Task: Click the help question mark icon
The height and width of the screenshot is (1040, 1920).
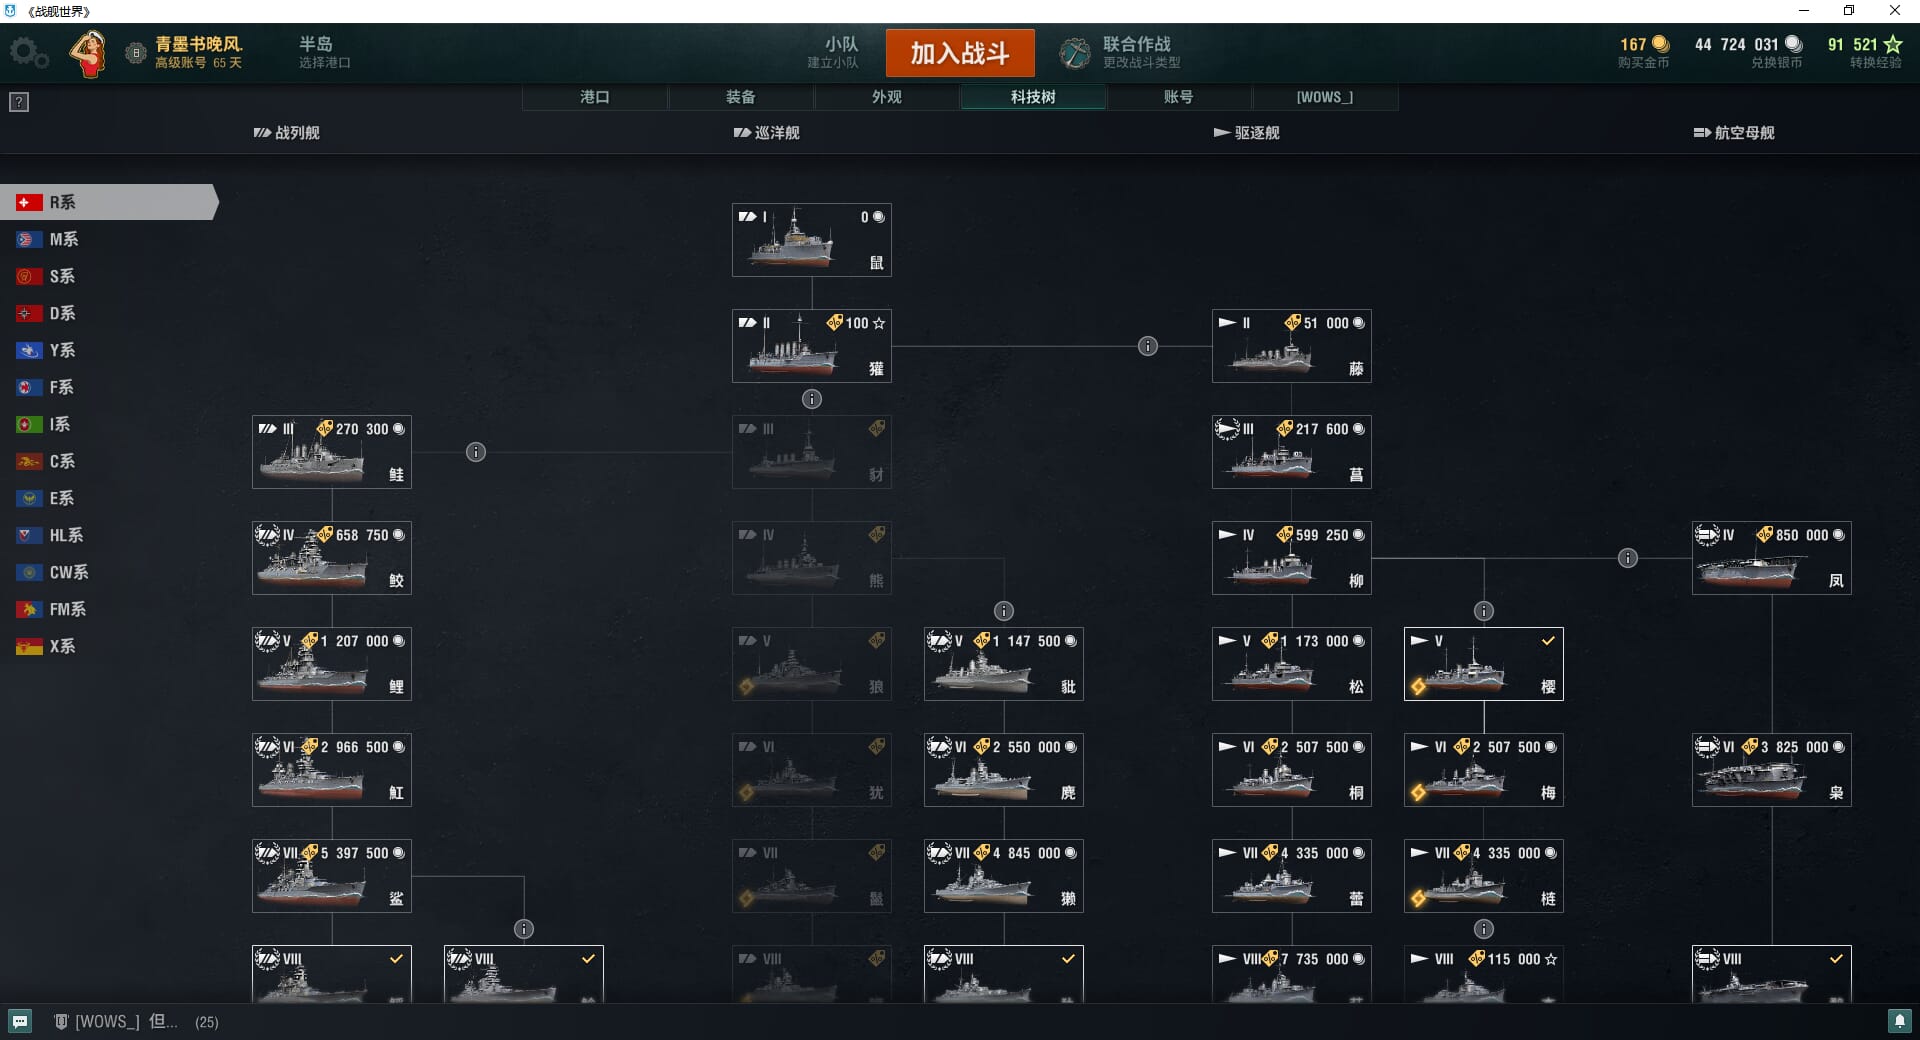Action: (x=19, y=102)
